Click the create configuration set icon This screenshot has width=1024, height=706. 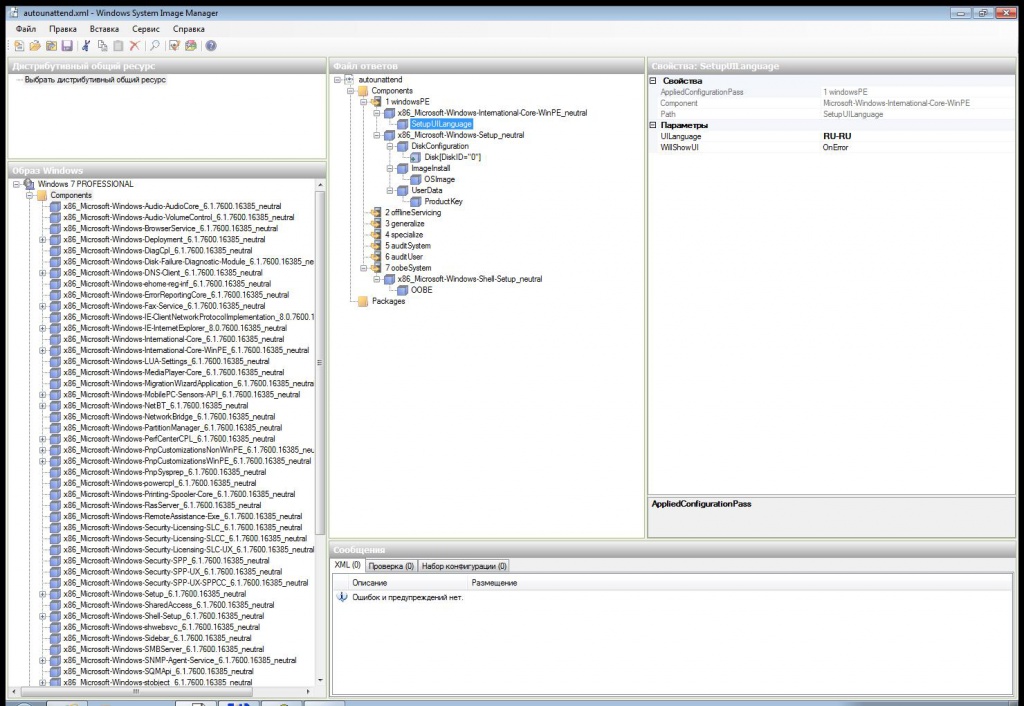pyautogui.click(x=191, y=46)
